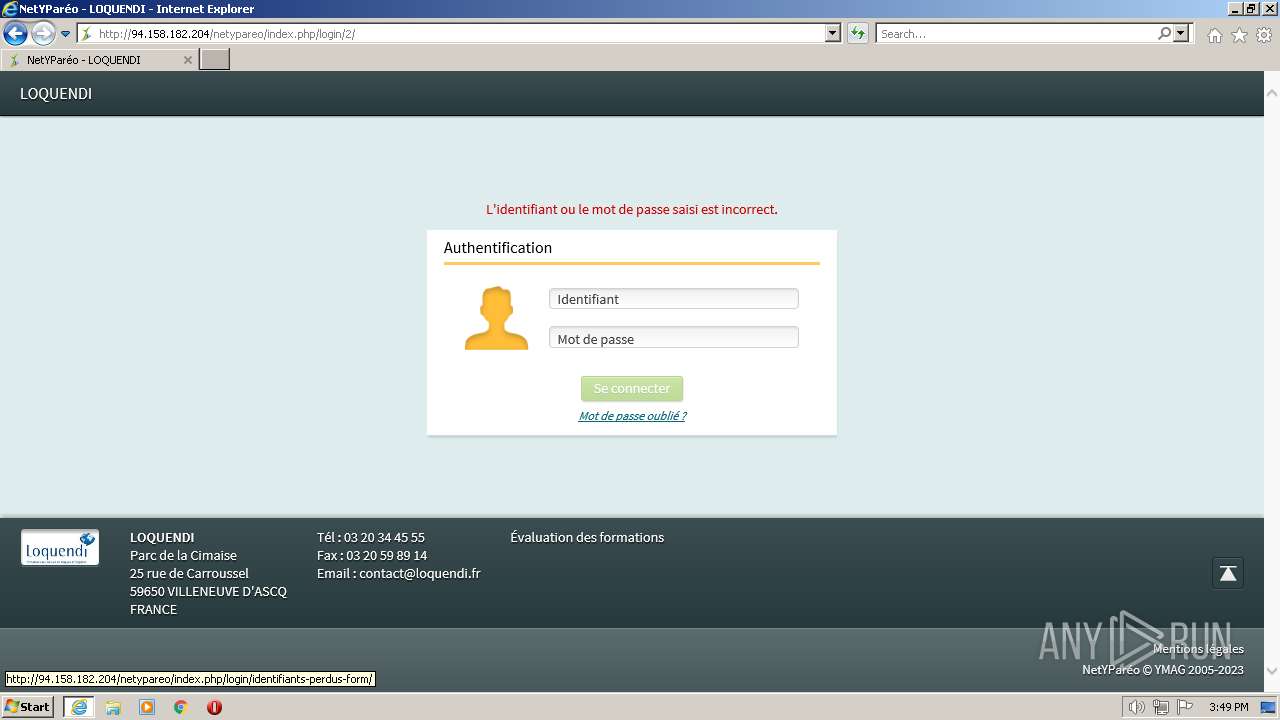The image size is (1280, 720).
Task: Open the Windows Start button
Action: tap(28, 707)
